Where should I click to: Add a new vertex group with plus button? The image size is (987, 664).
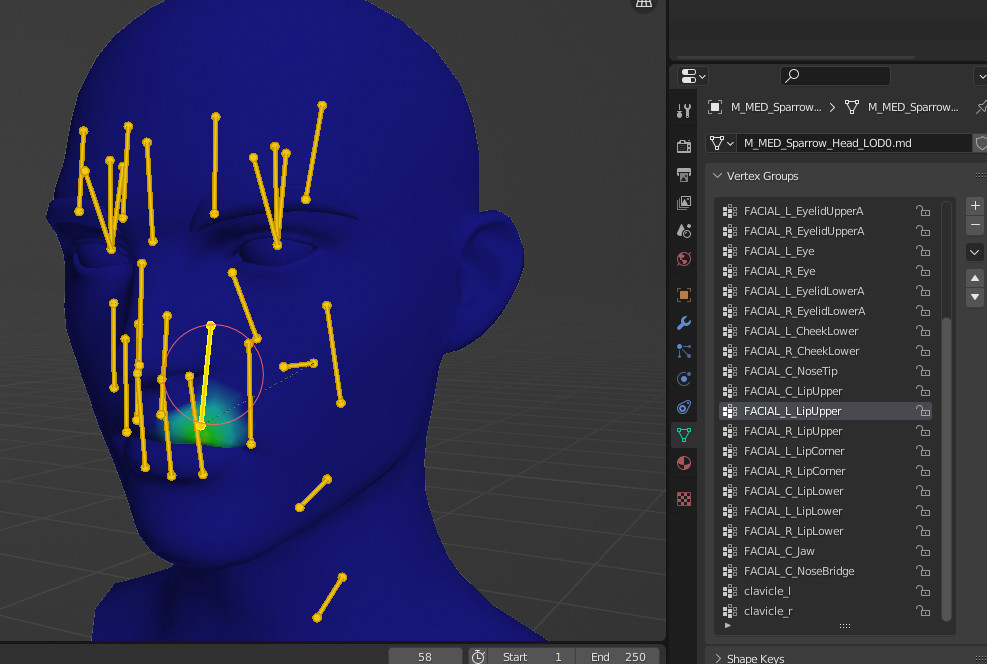(974, 206)
